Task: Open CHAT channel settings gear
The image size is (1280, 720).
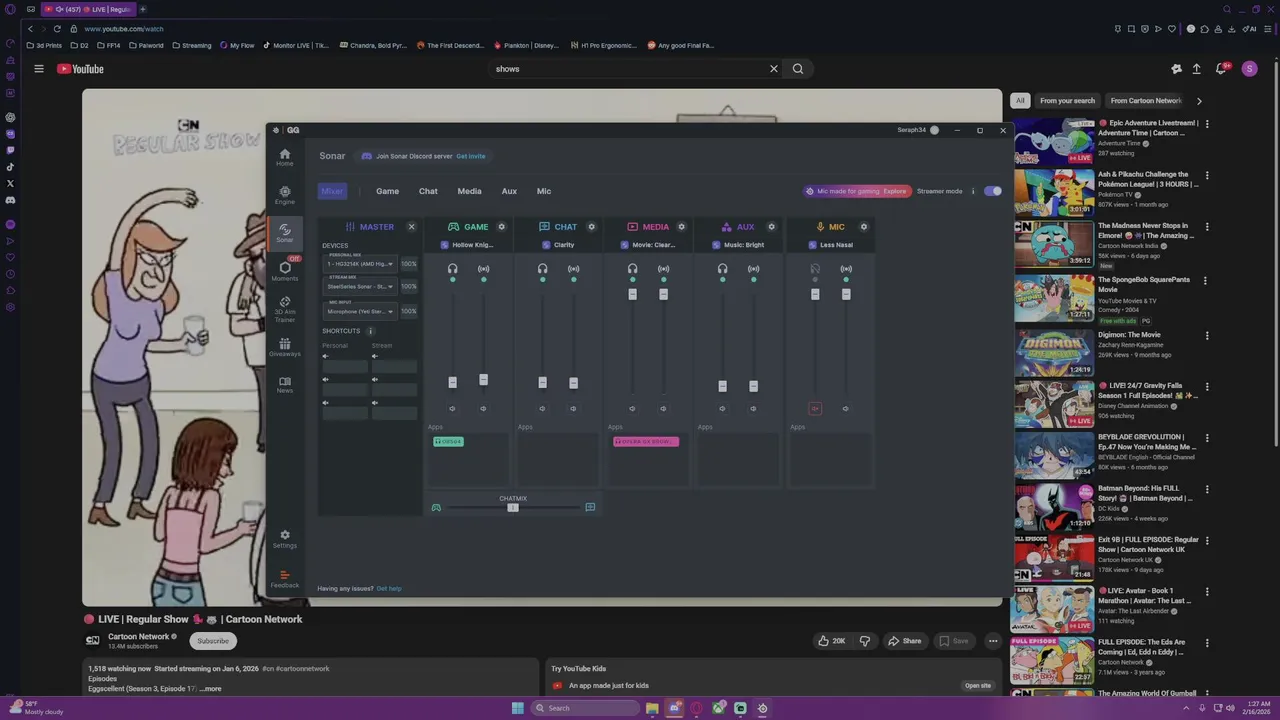Action: click(x=592, y=227)
